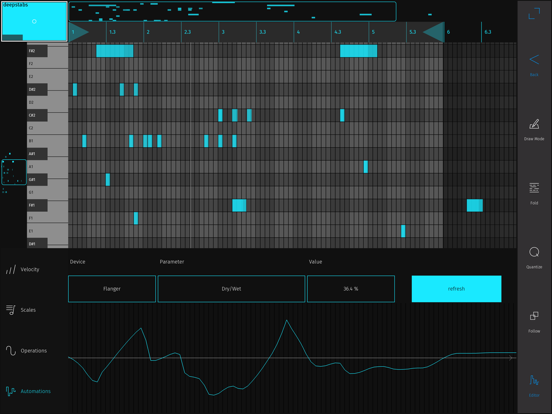This screenshot has width=552, height=414.
Task: Click the Back arrow icon
Action: tap(534, 59)
